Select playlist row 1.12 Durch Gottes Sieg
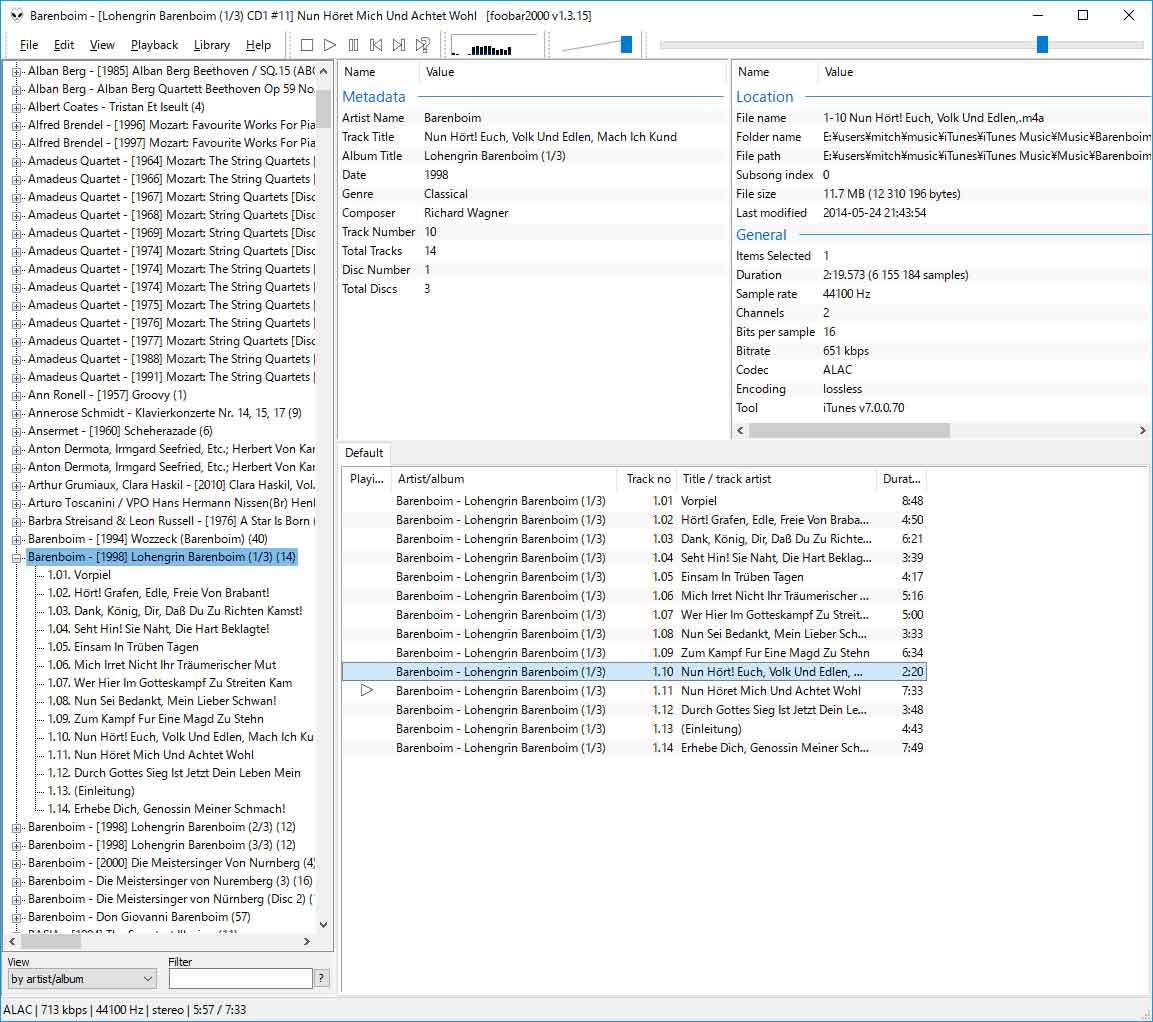This screenshot has width=1153, height=1022. coord(634,710)
